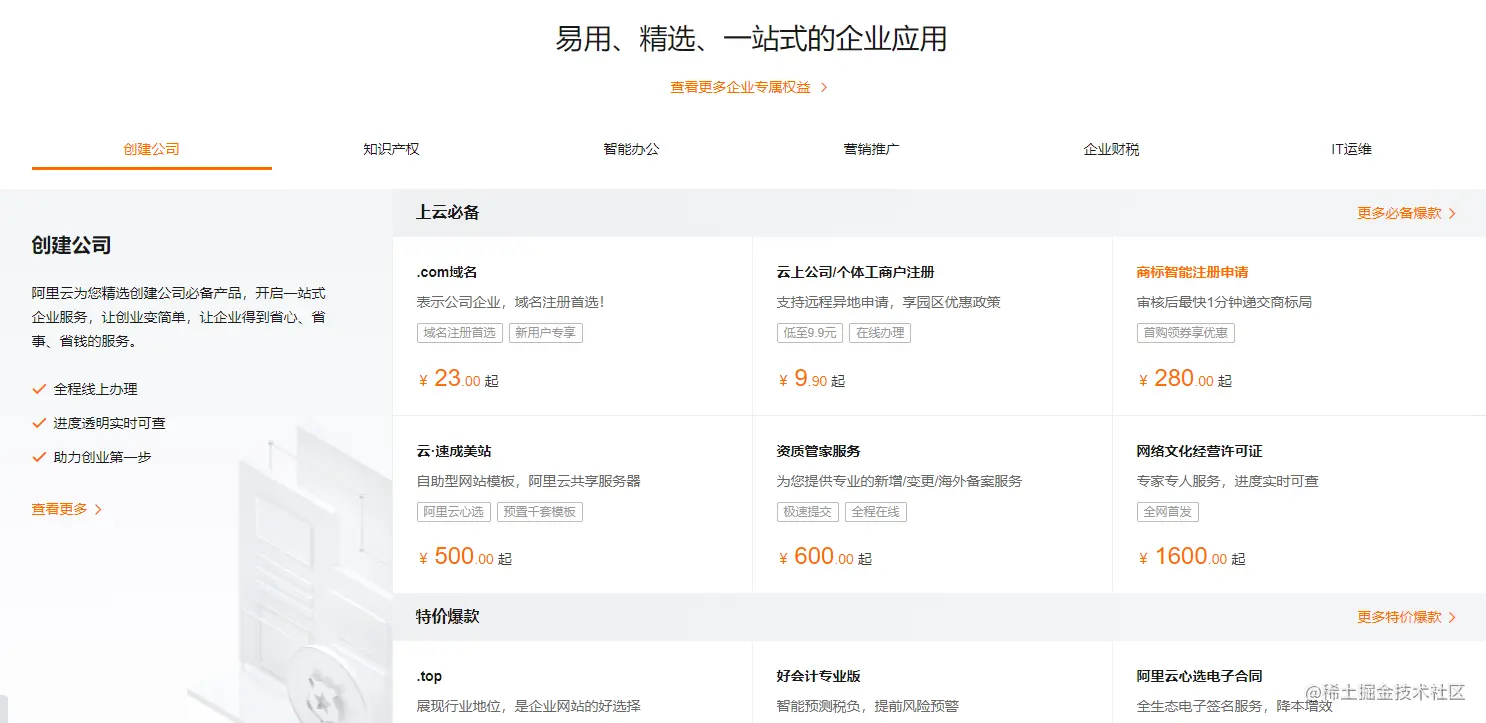Click description 表示公司企业，域名注册首选！
This screenshot has width=1486, height=723.
[x=511, y=302]
